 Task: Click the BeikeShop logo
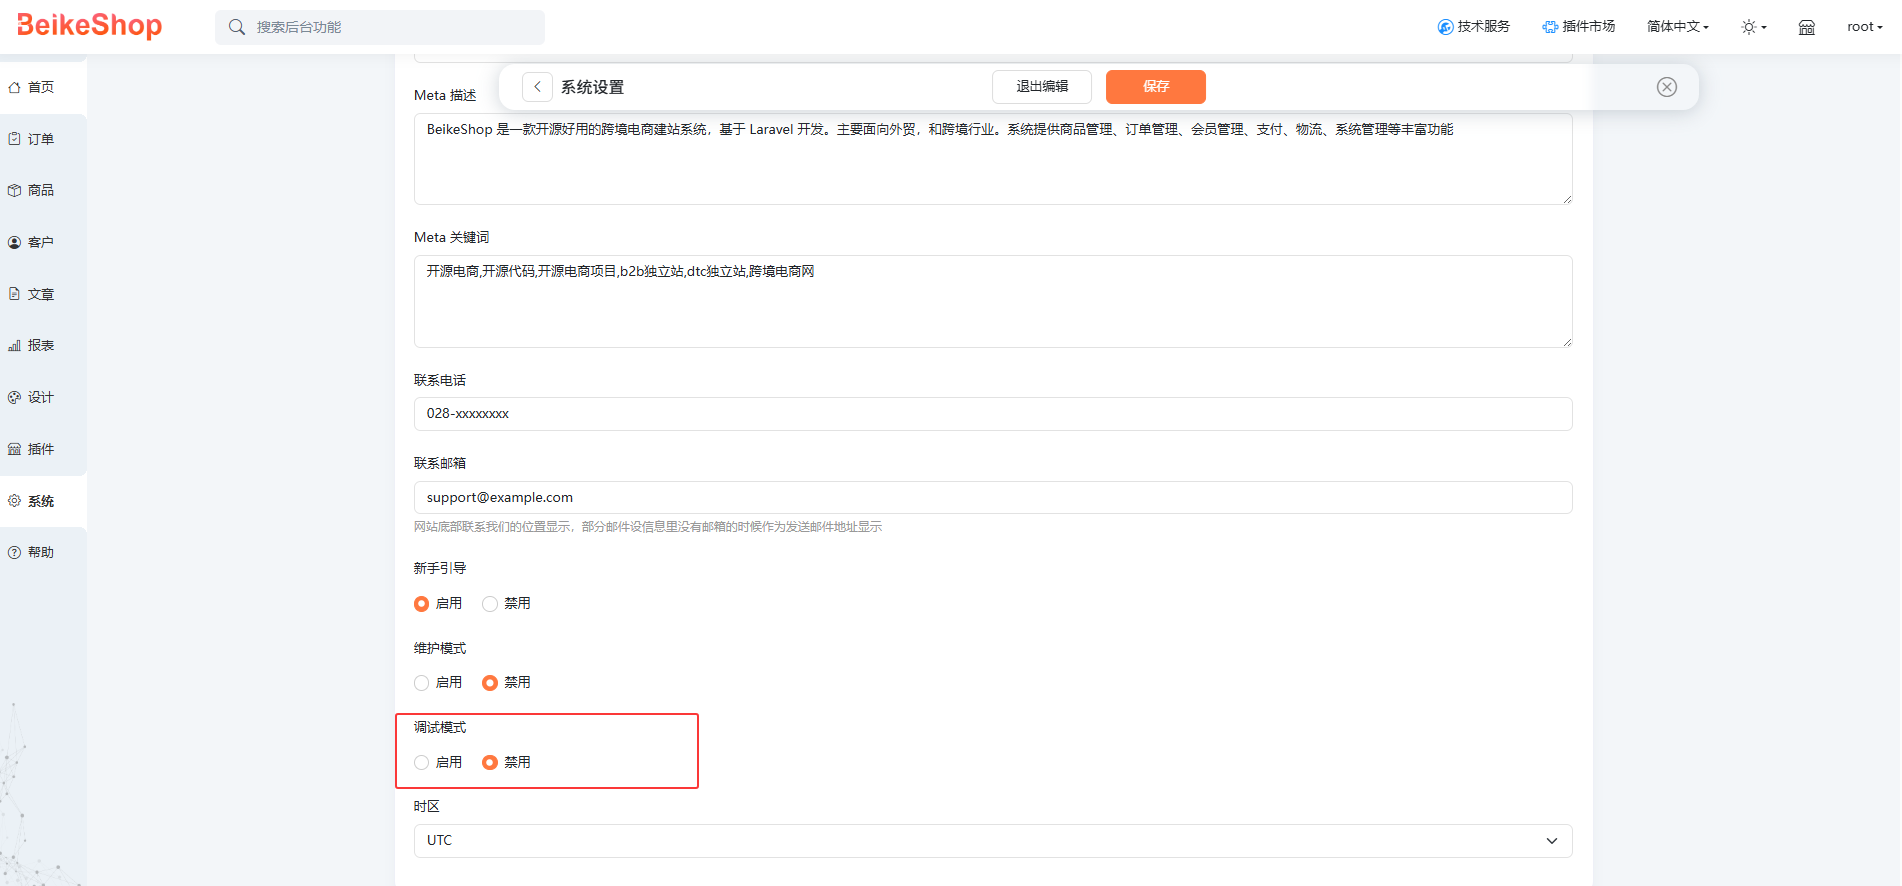(89, 25)
